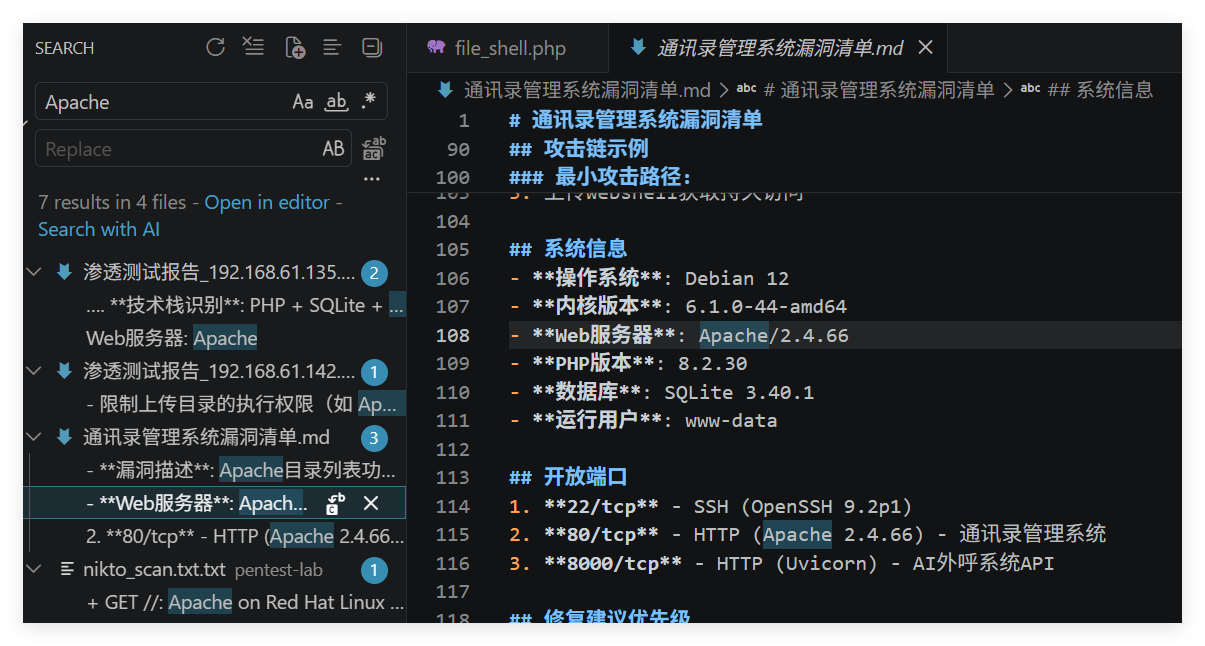The height and width of the screenshot is (646, 1205).
Task: Click match count badge 3 on 通讯录管理系统漏洞清单.md
Action: [374, 438]
